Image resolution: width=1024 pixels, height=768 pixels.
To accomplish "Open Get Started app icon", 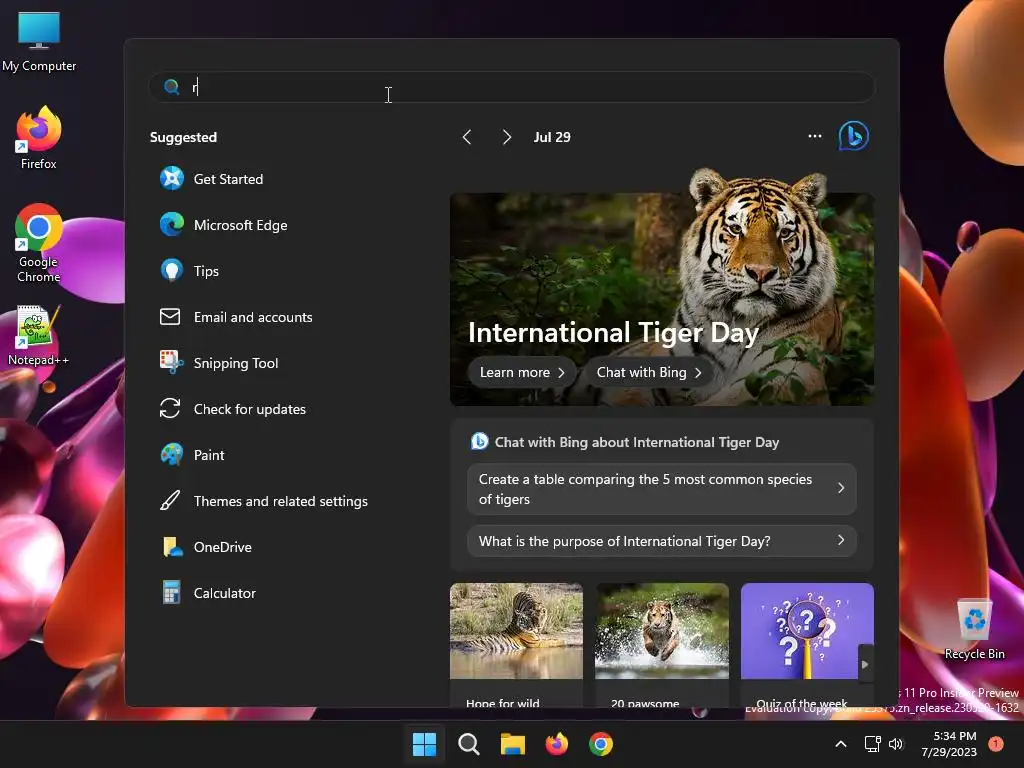I will tap(172, 178).
